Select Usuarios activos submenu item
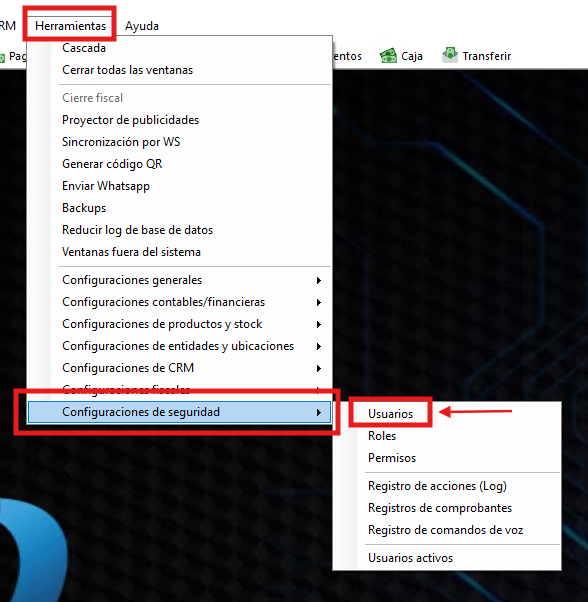 click(x=410, y=558)
